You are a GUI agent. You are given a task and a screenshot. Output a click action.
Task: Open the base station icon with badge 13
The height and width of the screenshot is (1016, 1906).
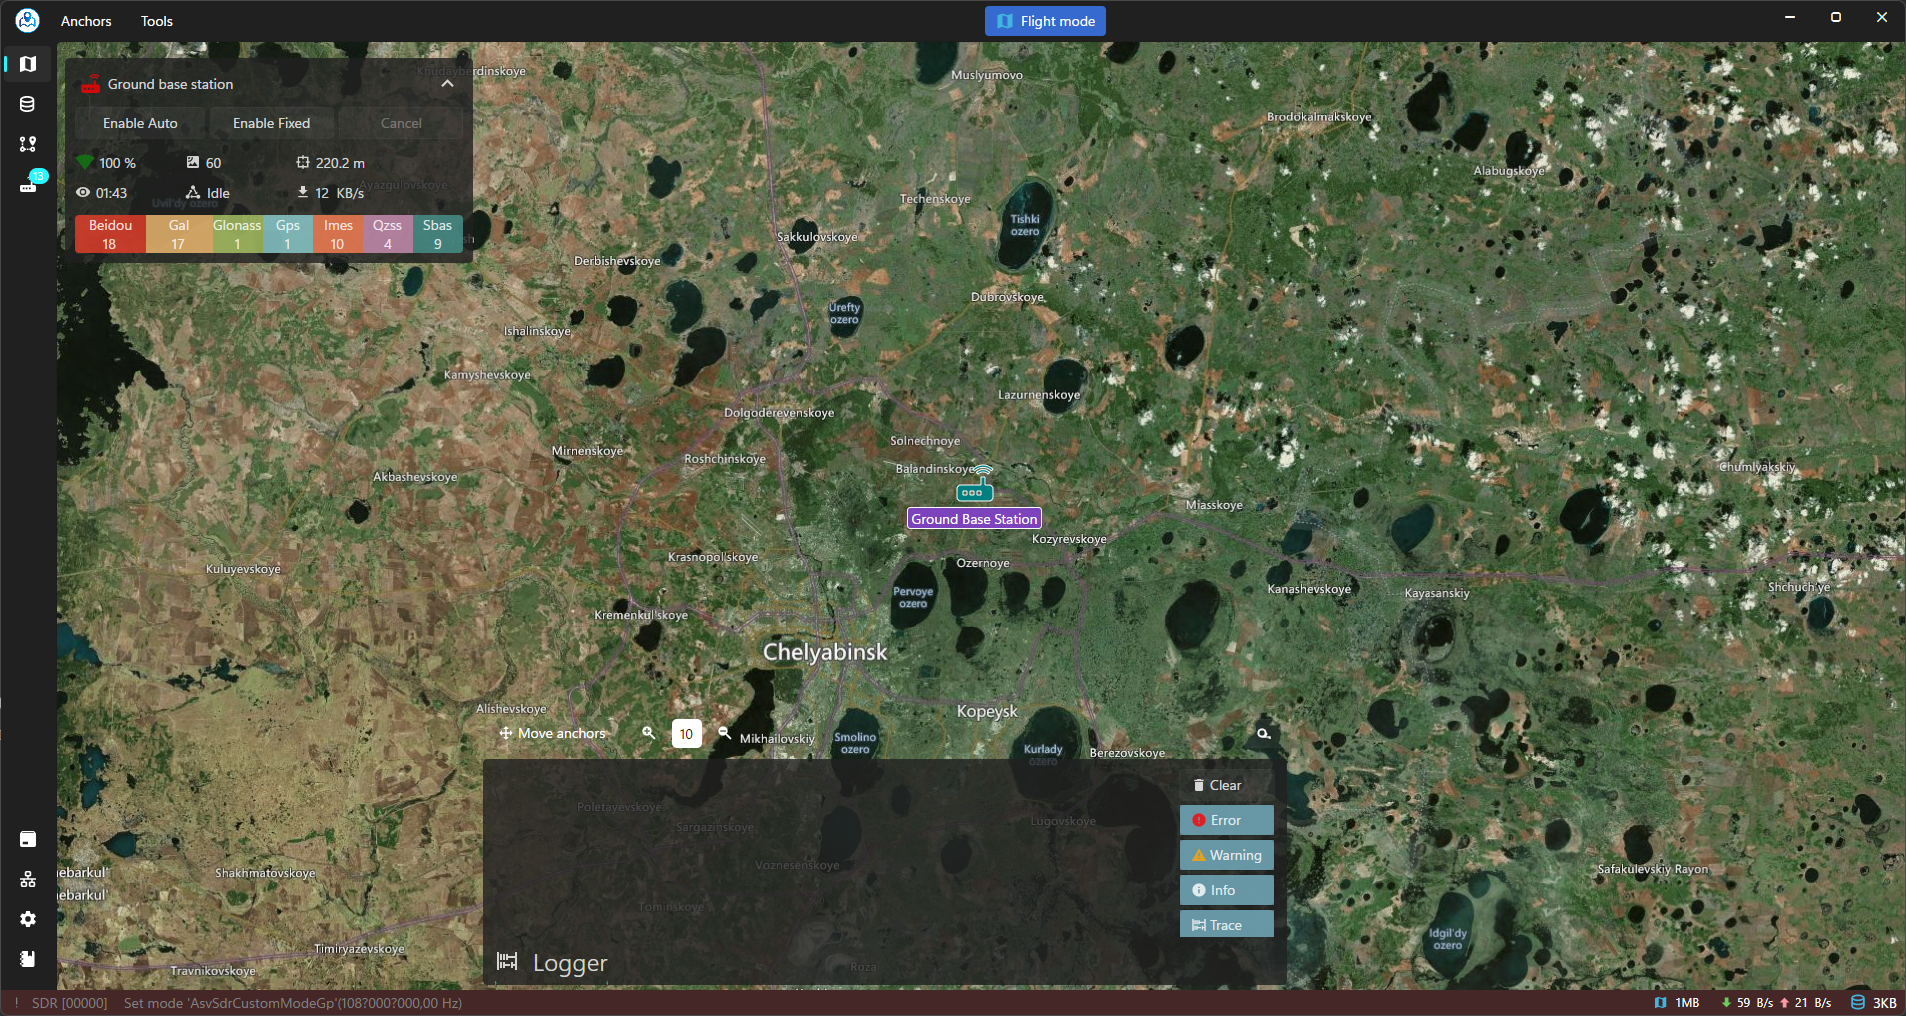[x=29, y=185]
